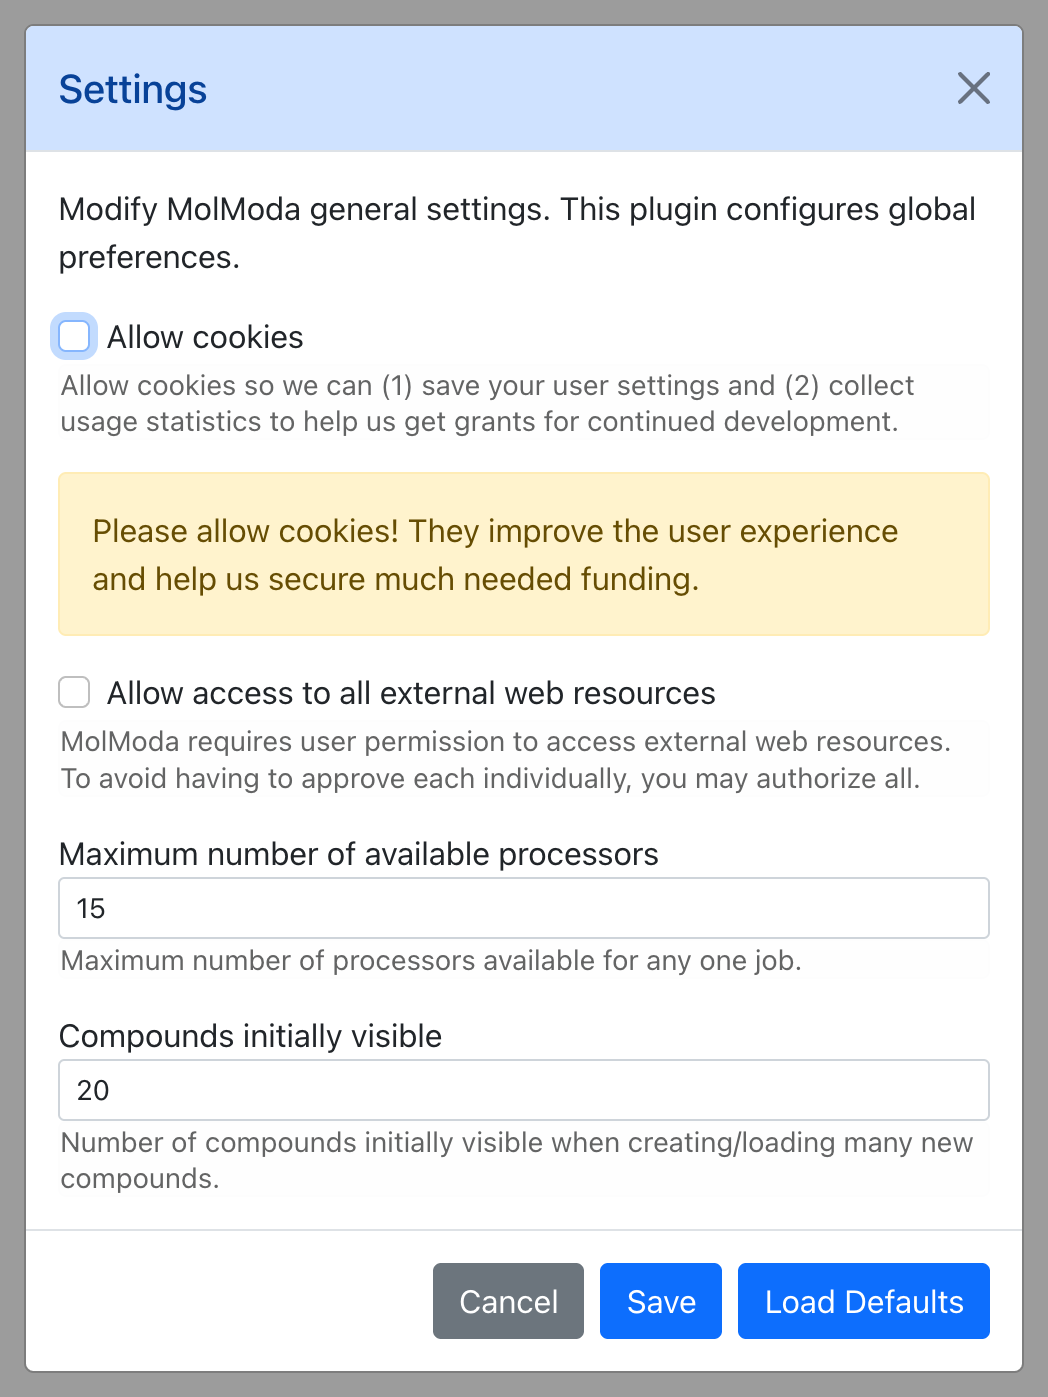Restore settings with Load Defaults

tap(864, 1301)
